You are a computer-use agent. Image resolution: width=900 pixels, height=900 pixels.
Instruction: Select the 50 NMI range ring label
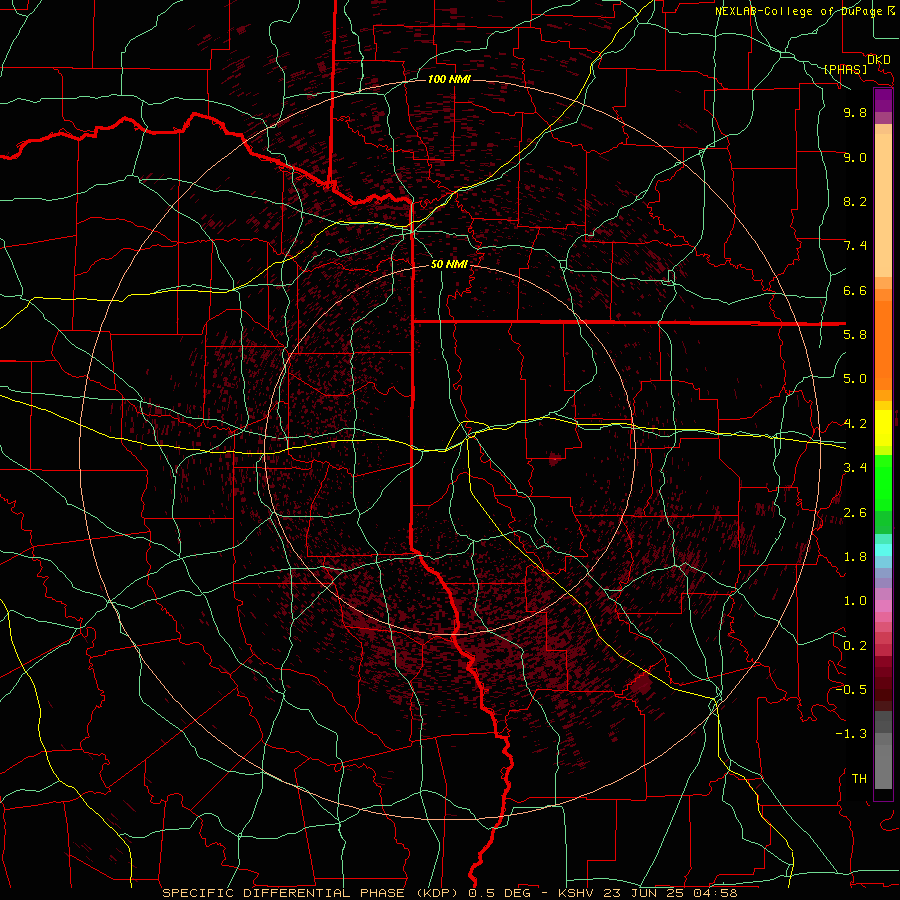(x=449, y=264)
